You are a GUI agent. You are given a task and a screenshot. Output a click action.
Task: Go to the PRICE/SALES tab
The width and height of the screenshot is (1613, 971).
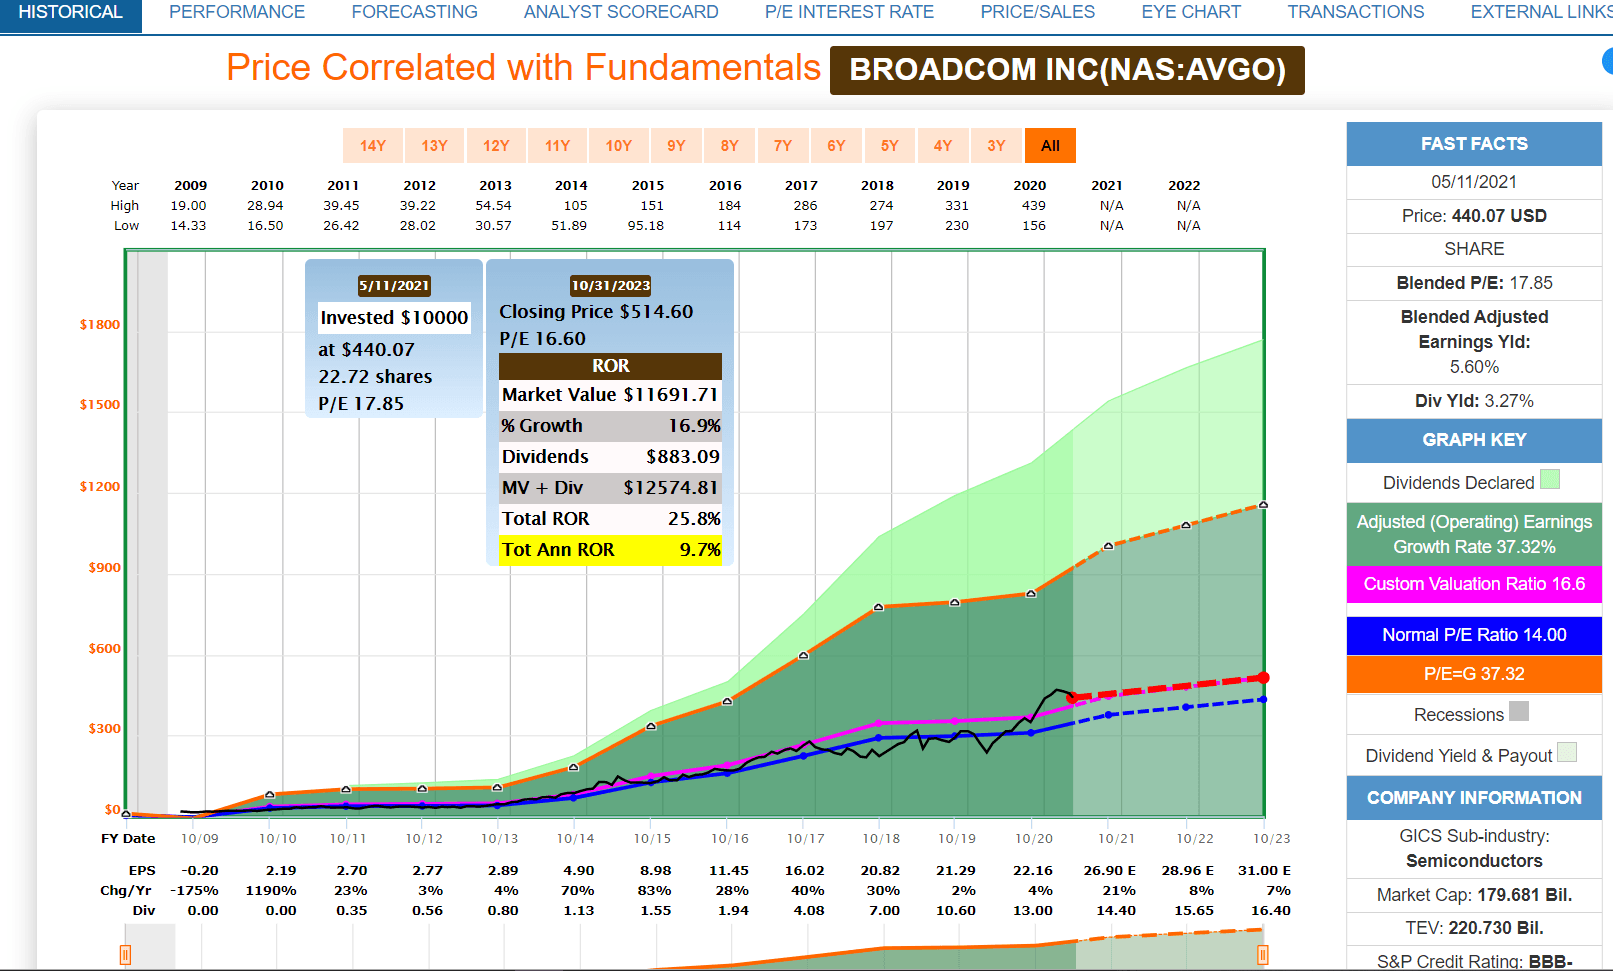[x=1037, y=13]
